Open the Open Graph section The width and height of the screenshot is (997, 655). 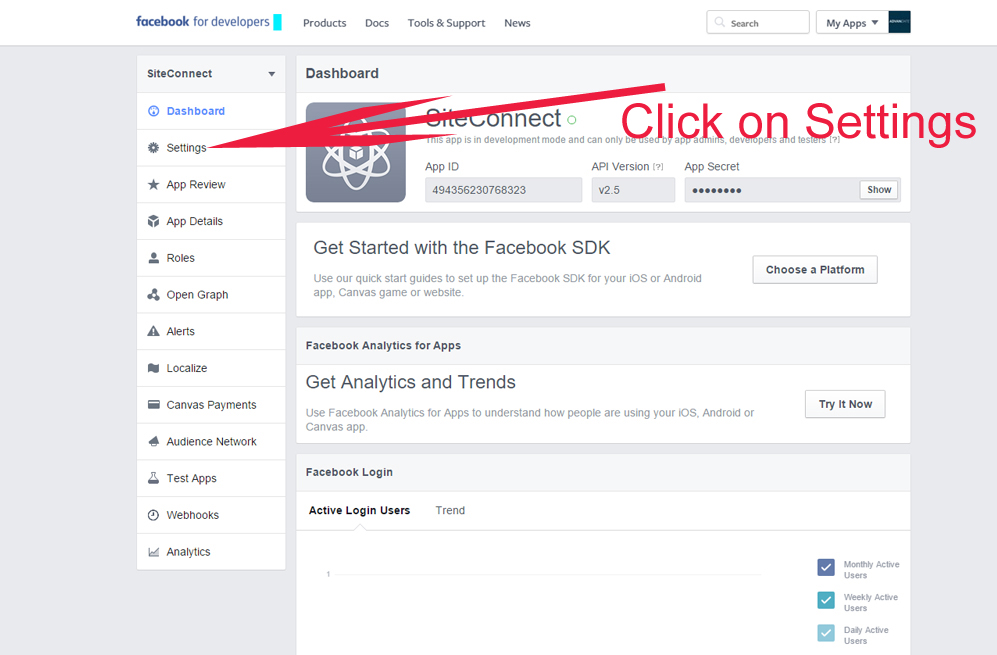pyautogui.click(x=211, y=294)
